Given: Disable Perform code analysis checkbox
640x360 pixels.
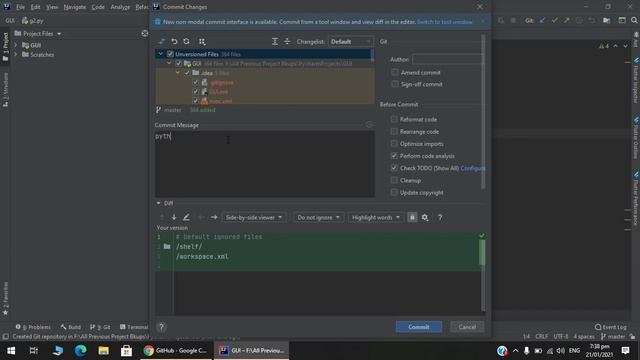Looking at the screenshot, I should pos(394,156).
